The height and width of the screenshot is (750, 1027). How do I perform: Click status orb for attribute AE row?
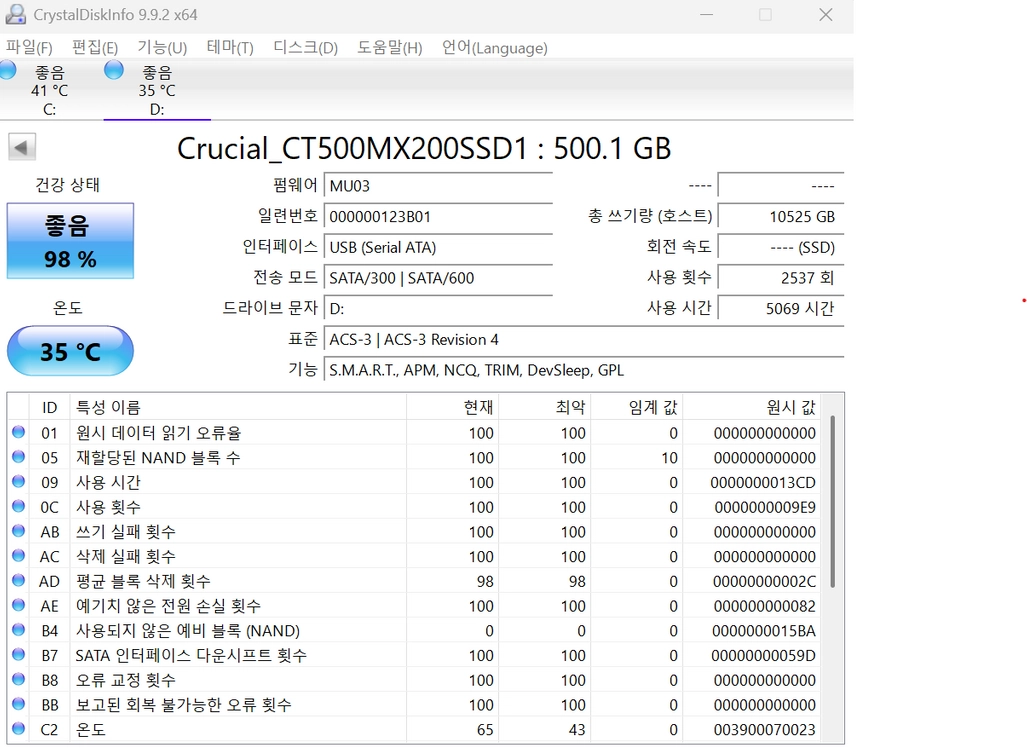click(18, 605)
